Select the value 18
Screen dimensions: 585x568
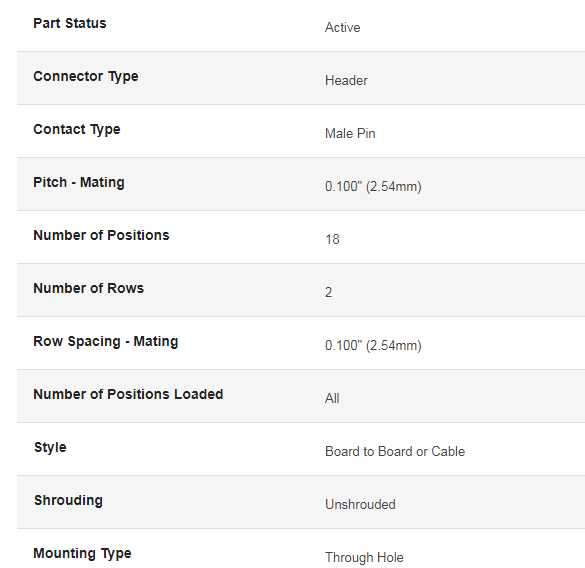coord(332,240)
